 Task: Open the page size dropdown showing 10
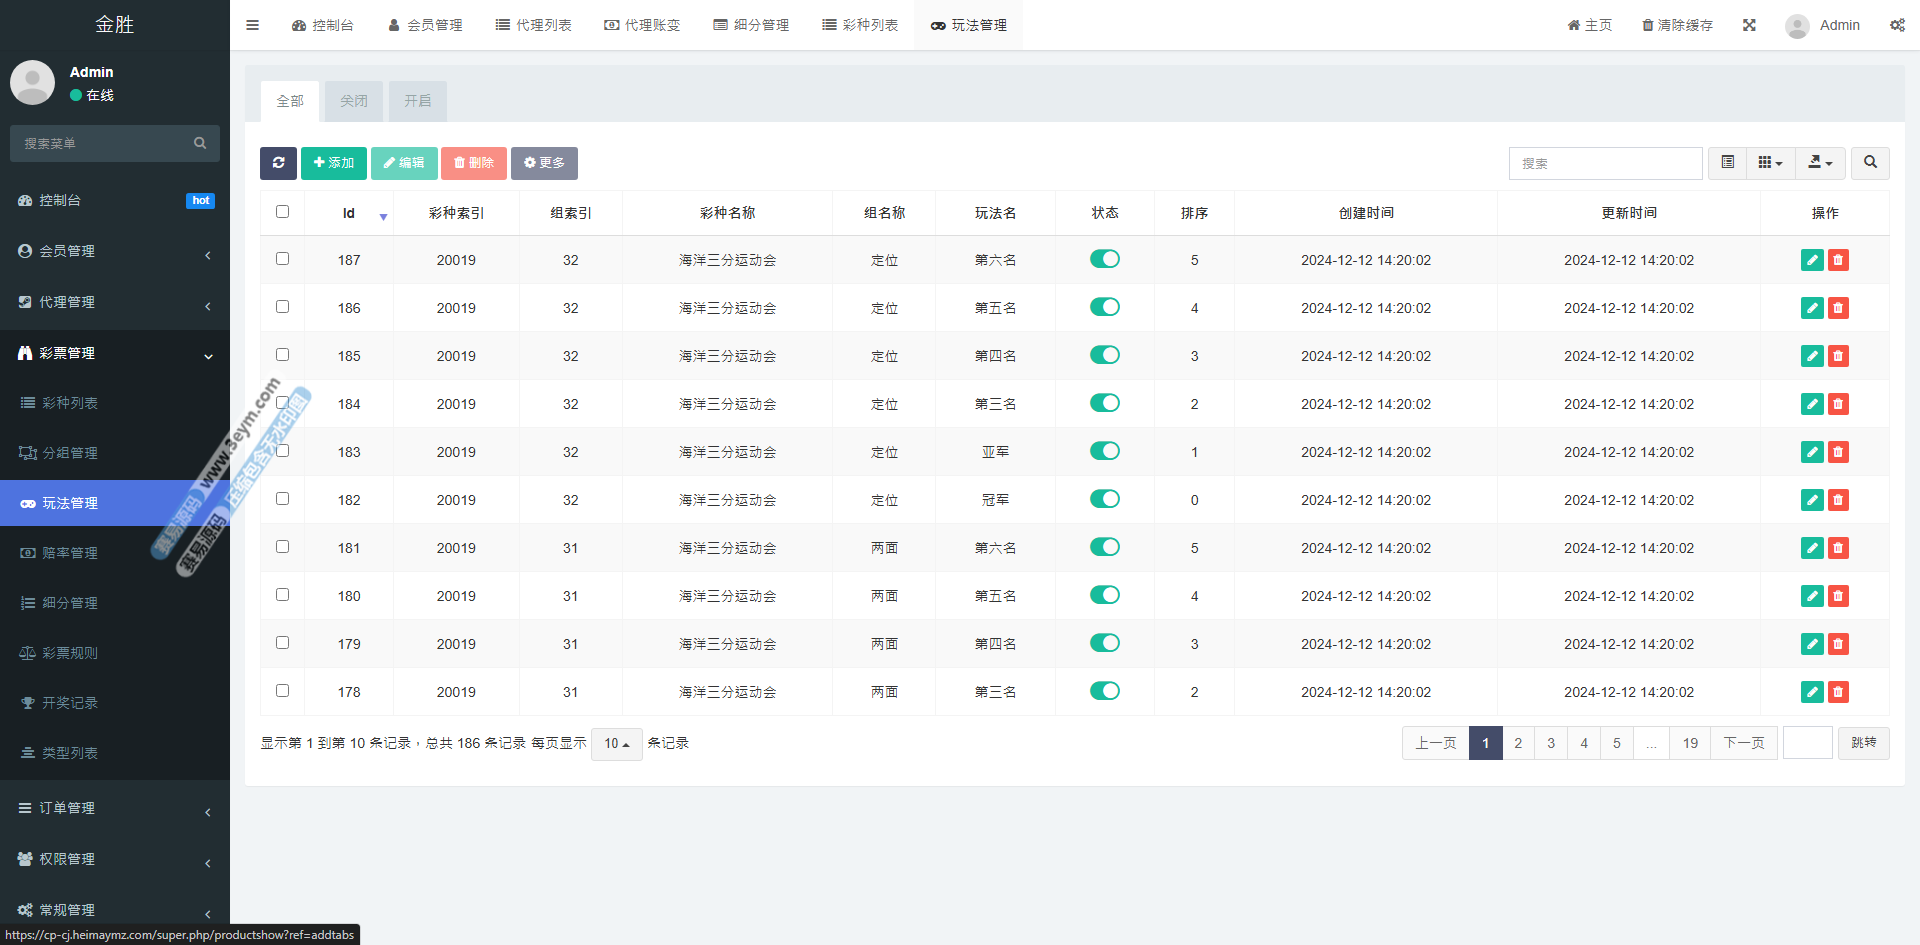(616, 744)
